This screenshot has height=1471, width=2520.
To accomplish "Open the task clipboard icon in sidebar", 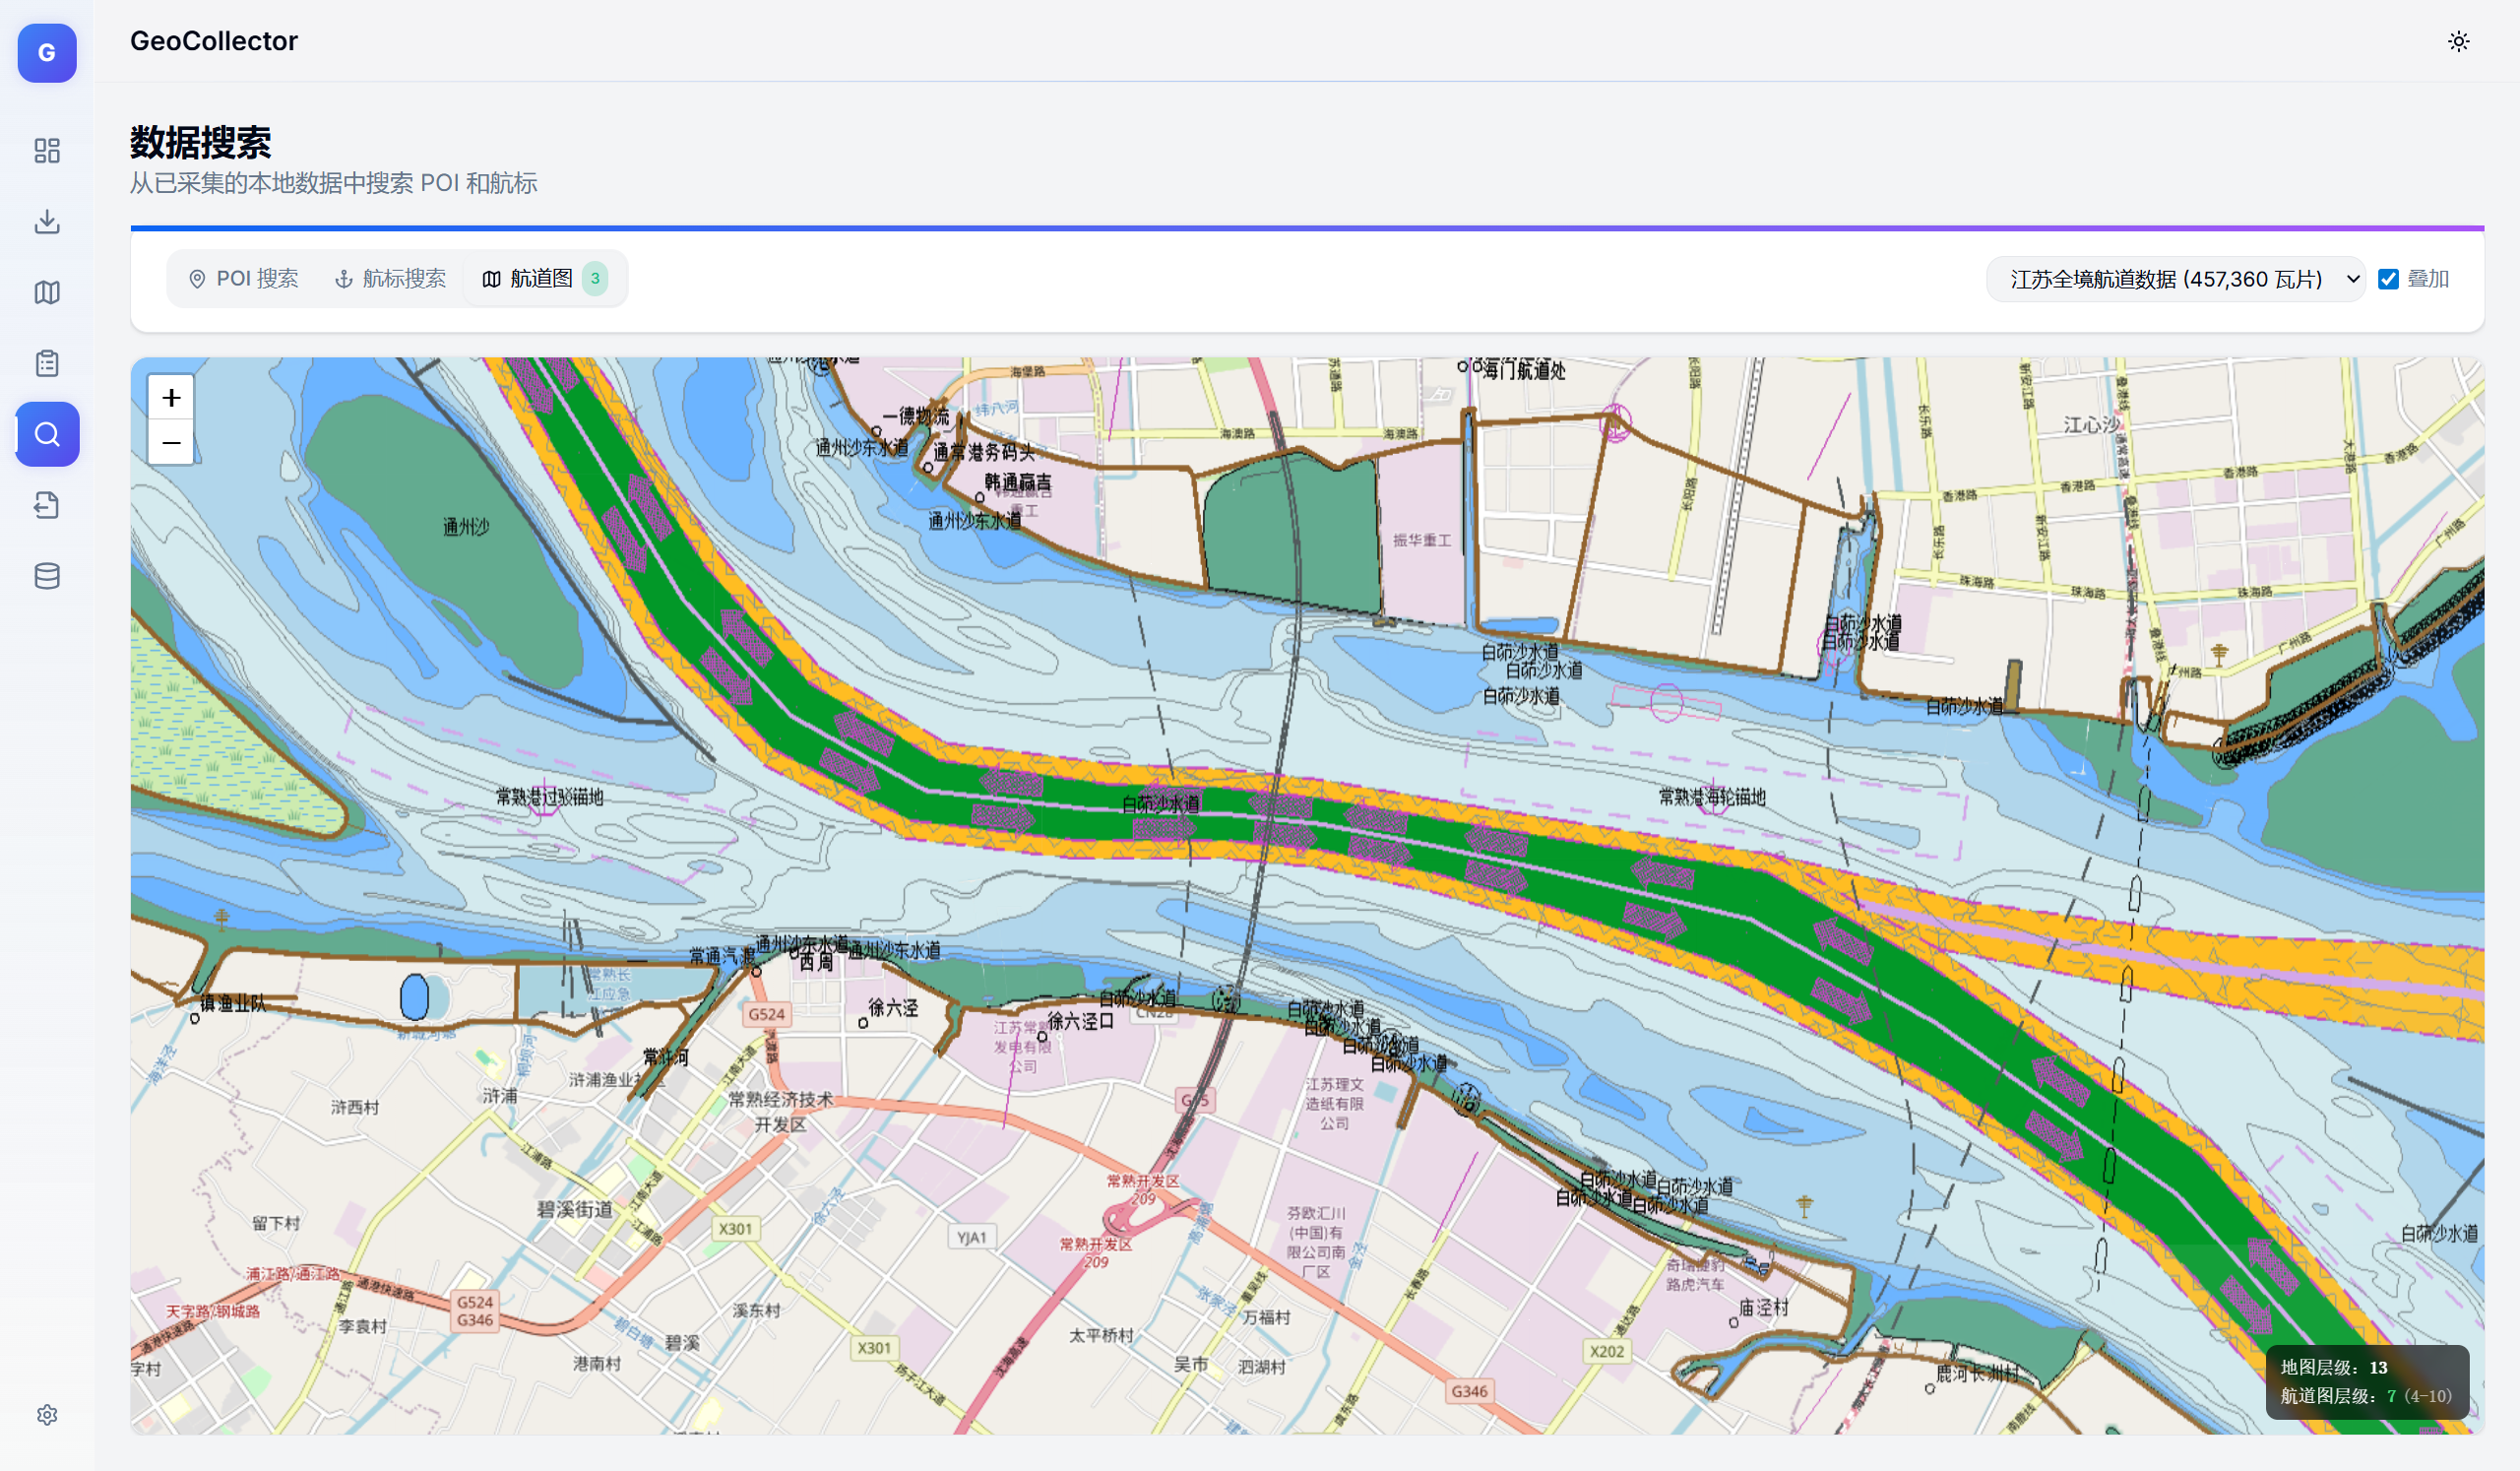I will coord(46,363).
